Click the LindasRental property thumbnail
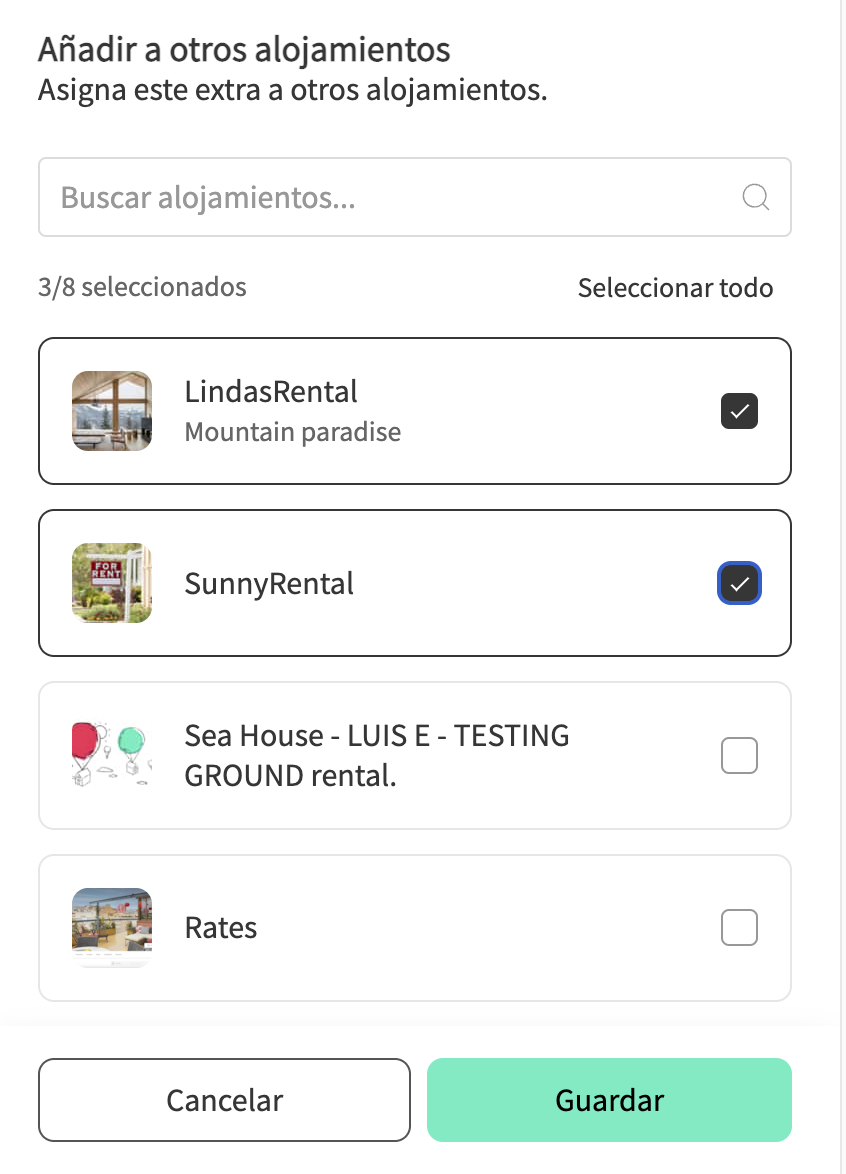This screenshot has height=1174, width=846. tap(112, 411)
